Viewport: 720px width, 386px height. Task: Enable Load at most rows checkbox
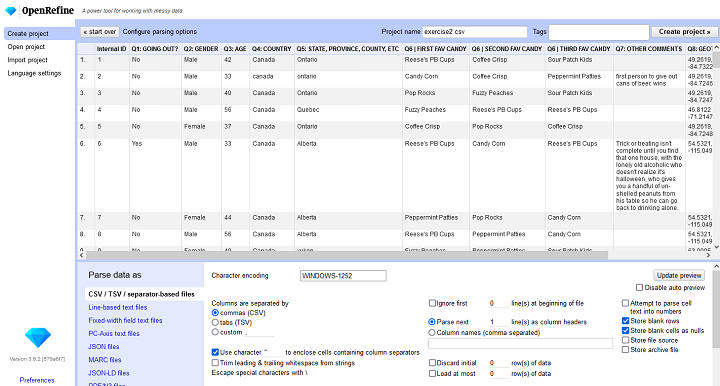coord(432,374)
